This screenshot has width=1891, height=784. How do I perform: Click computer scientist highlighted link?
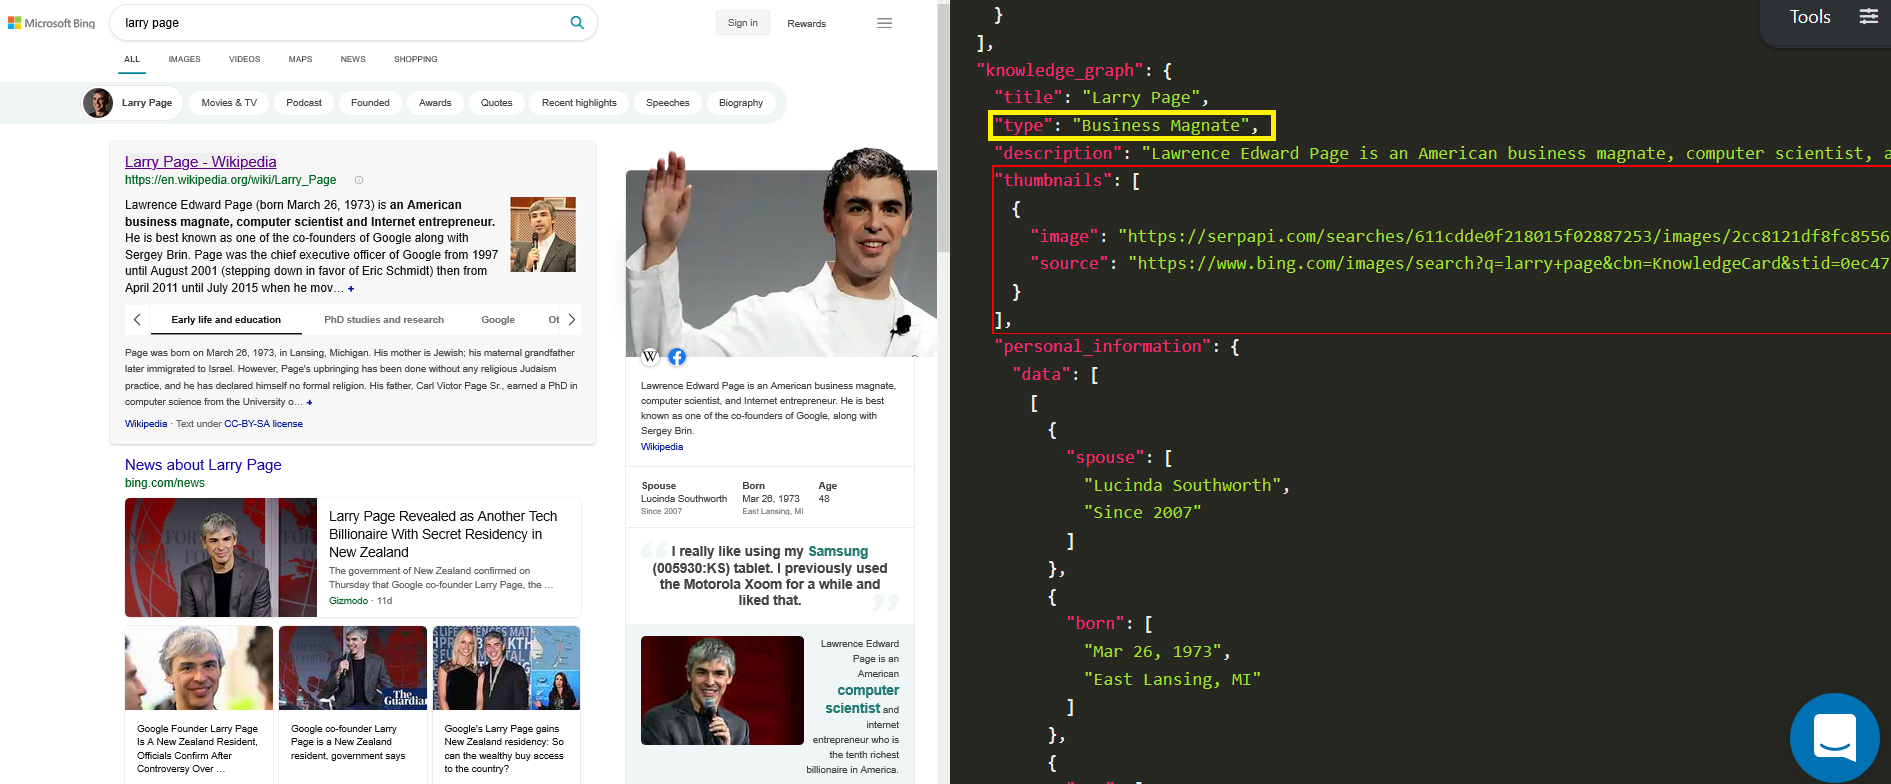[862, 699]
